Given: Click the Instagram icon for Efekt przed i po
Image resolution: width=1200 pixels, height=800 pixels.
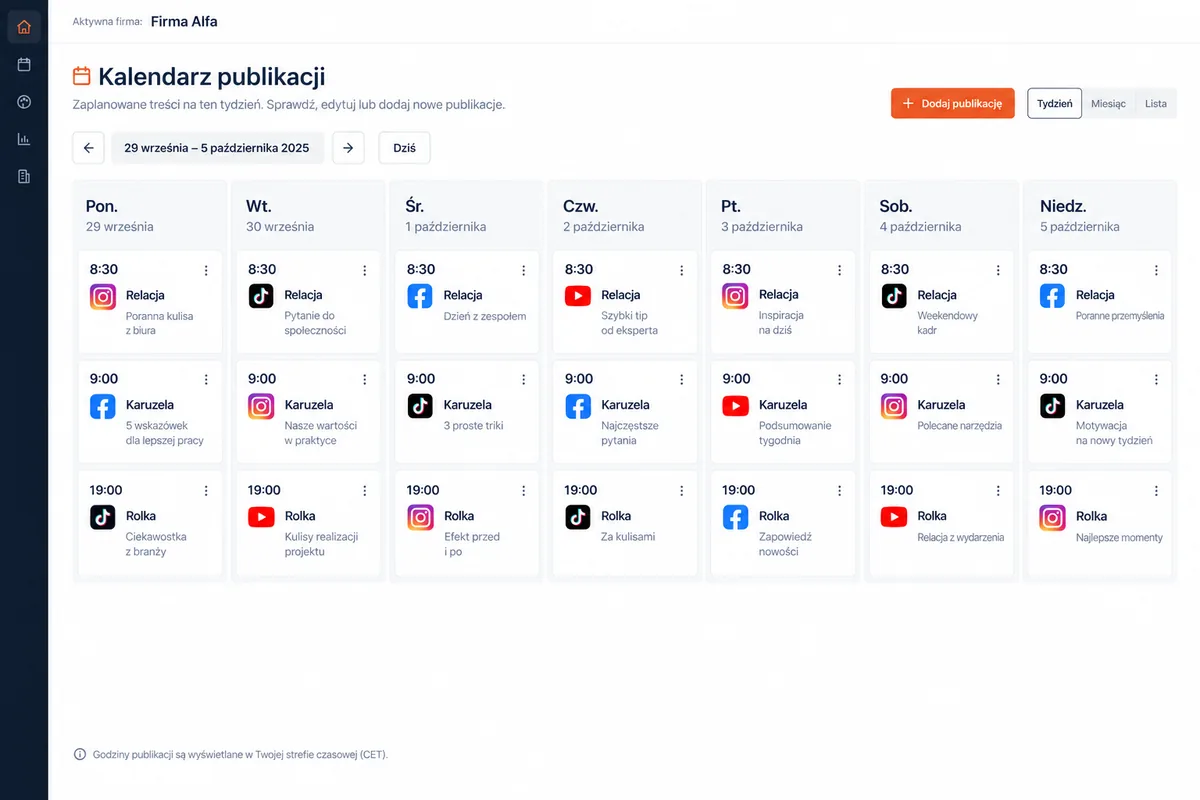Looking at the screenshot, I should coord(420,517).
